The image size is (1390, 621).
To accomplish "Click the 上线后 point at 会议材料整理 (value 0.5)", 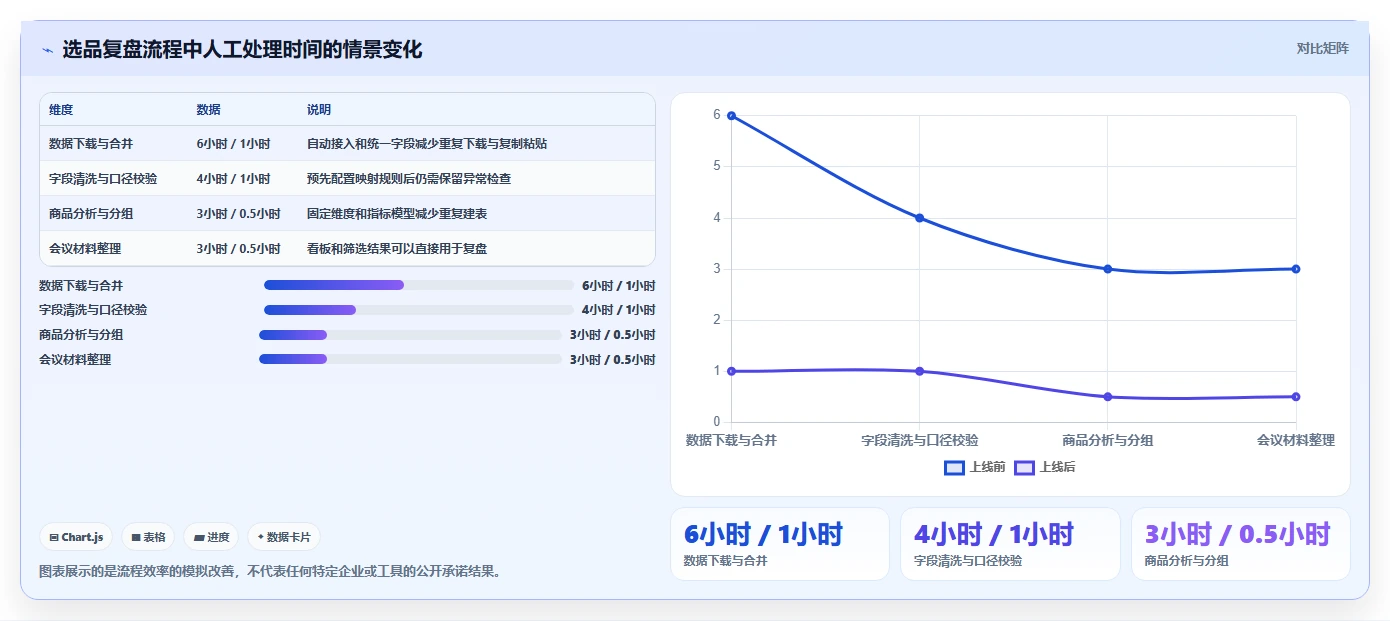I will [x=1296, y=397].
